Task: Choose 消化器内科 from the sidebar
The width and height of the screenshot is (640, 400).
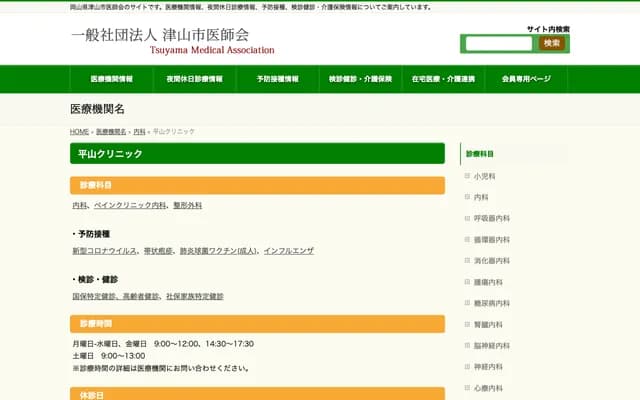Action: click(x=492, y=260)
